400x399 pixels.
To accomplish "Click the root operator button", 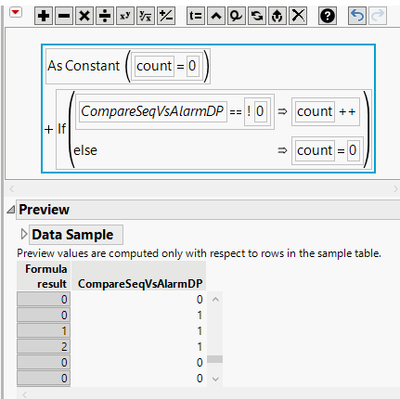I will point(146,16).
